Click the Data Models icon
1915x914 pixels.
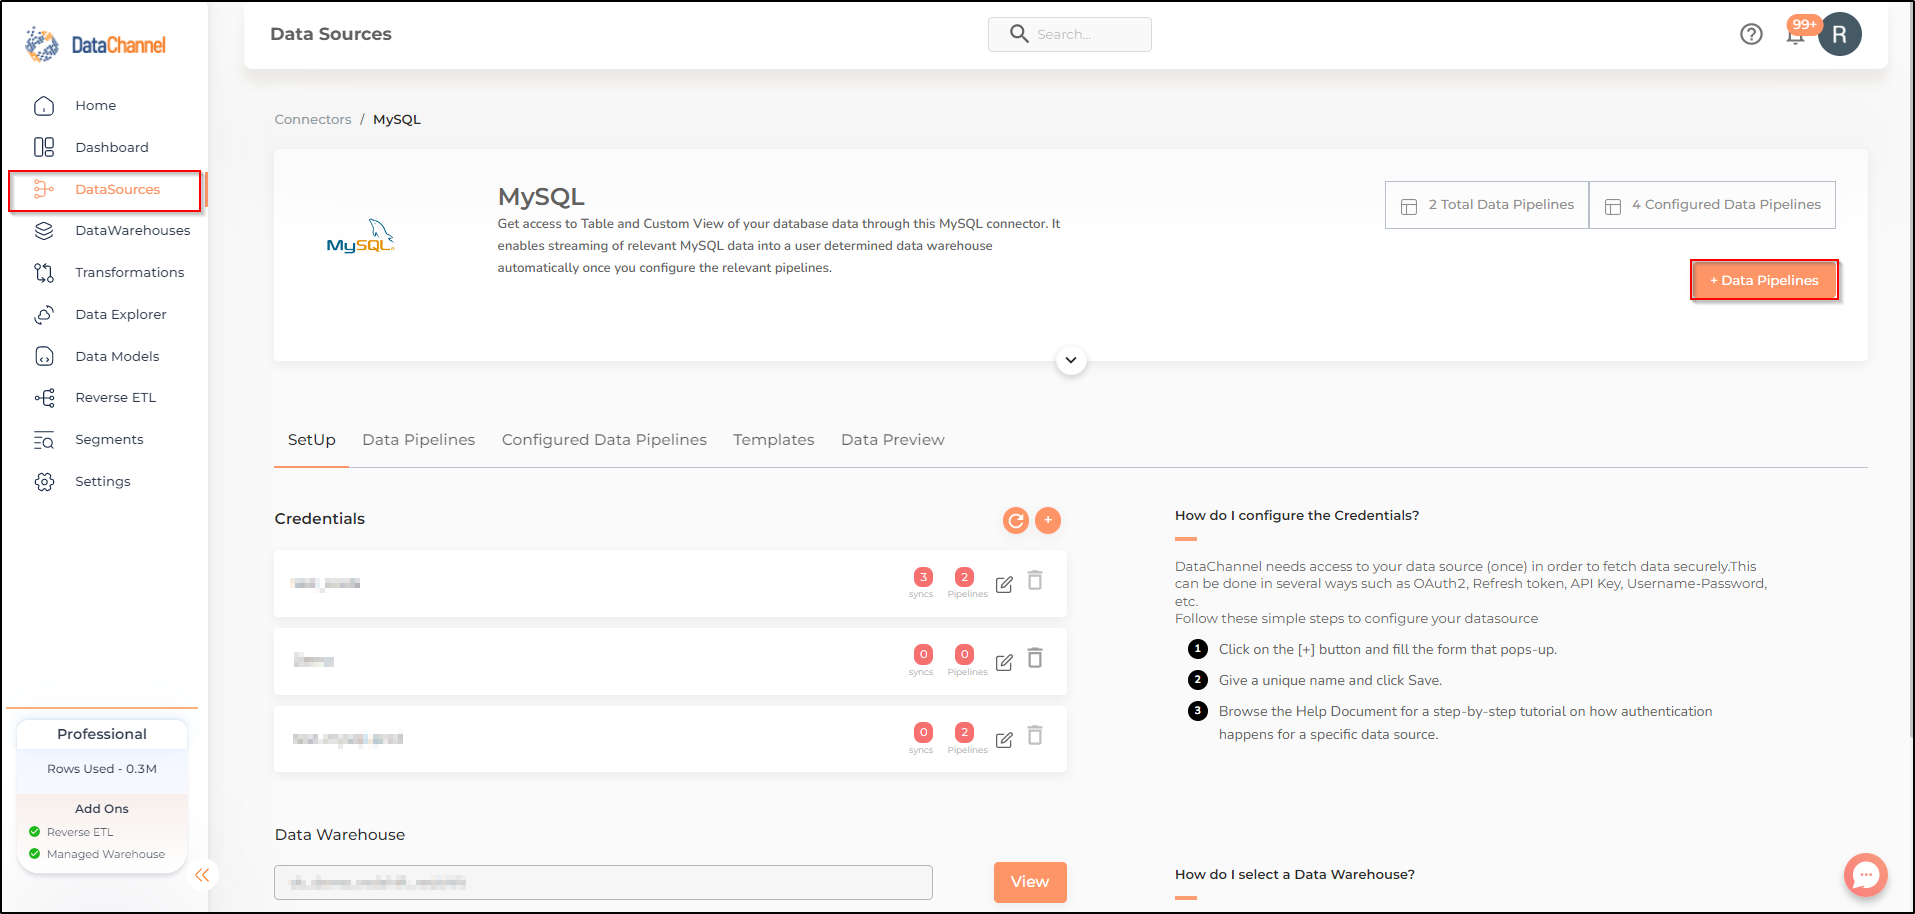[x=44, y=356]
